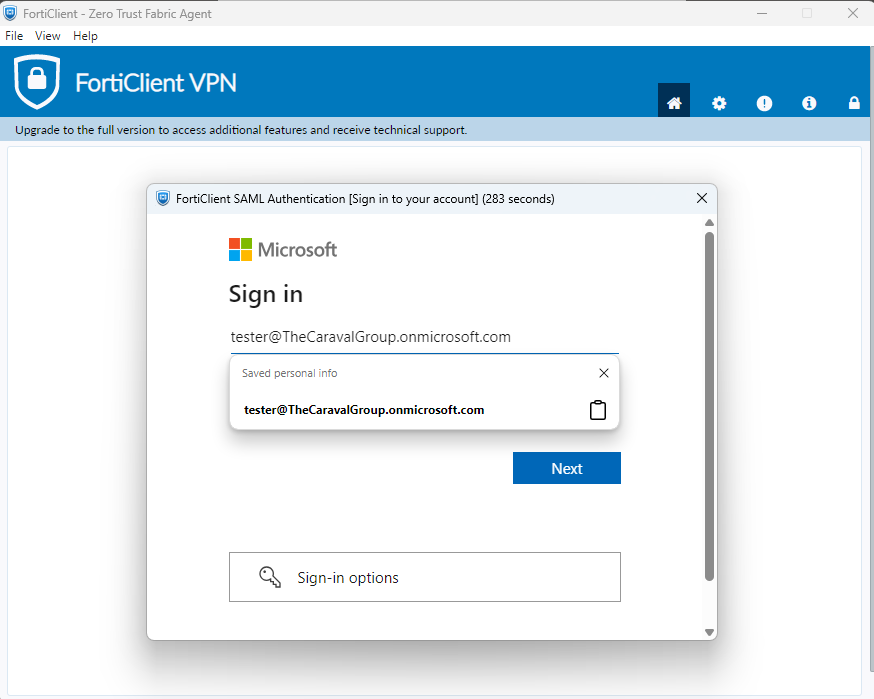Dismiss the Saved personal info popup
Screen dimensions: 874x699
click(x=603, y=373)
